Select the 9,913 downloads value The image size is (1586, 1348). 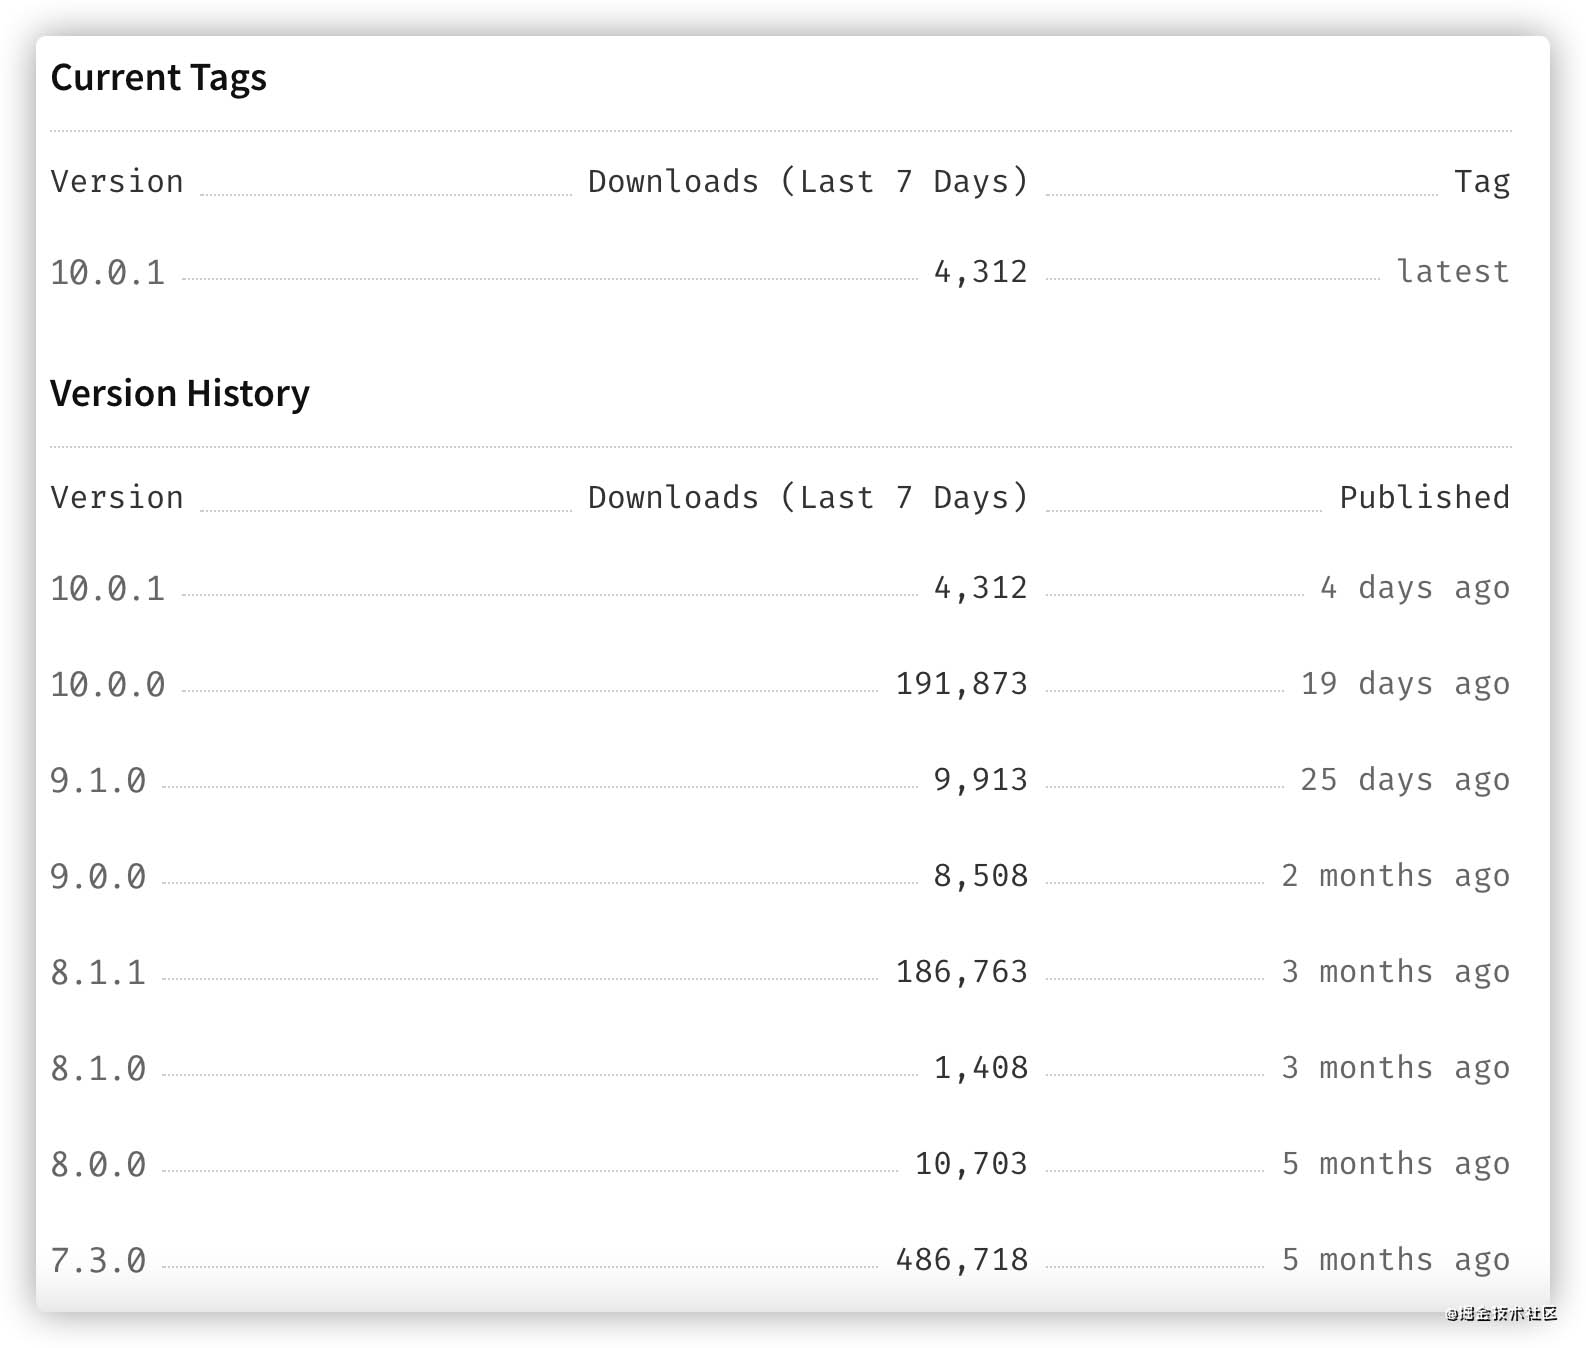click(981, 780)
